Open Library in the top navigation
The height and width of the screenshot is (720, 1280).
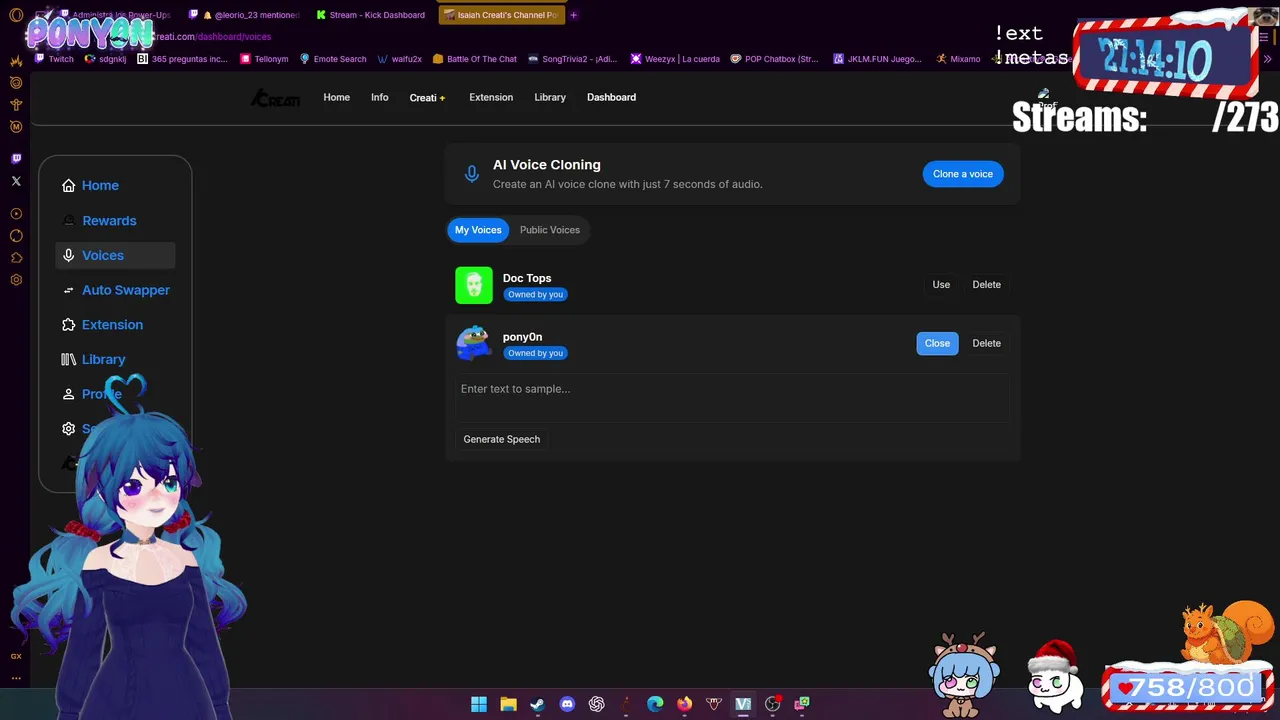(550, 97)
